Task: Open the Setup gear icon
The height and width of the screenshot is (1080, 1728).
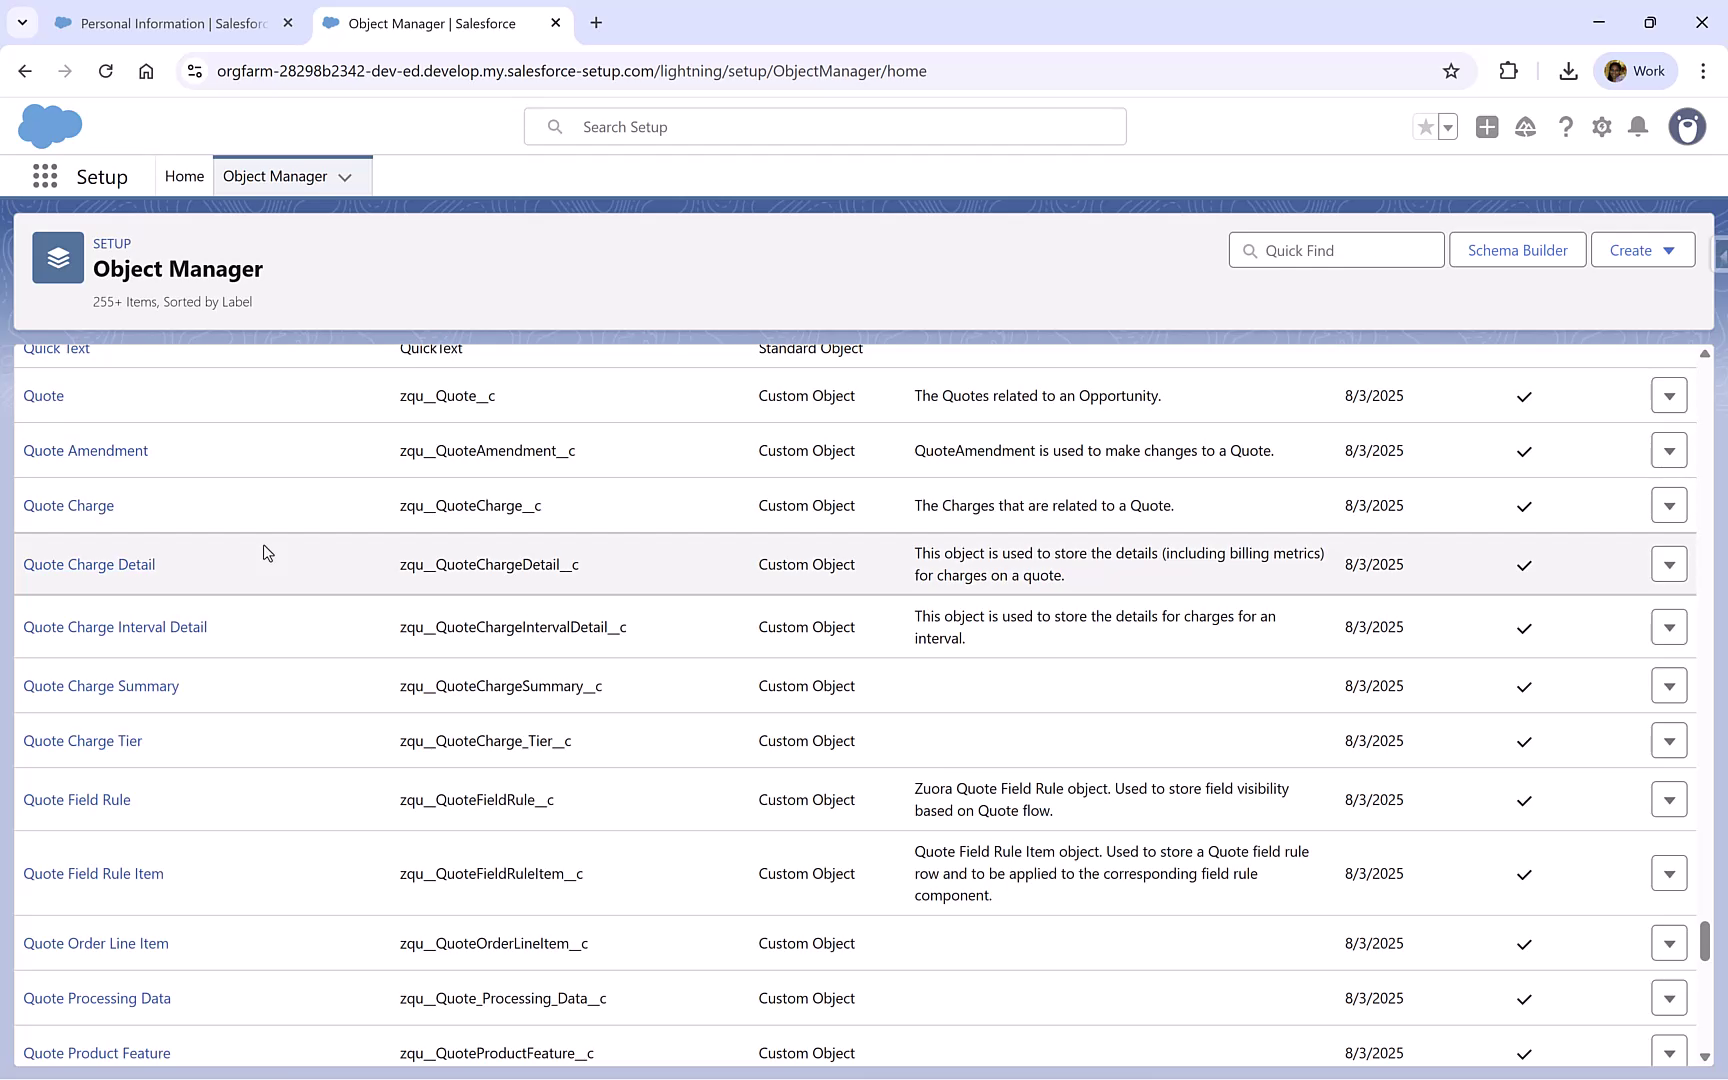Action: point(1602,127)
